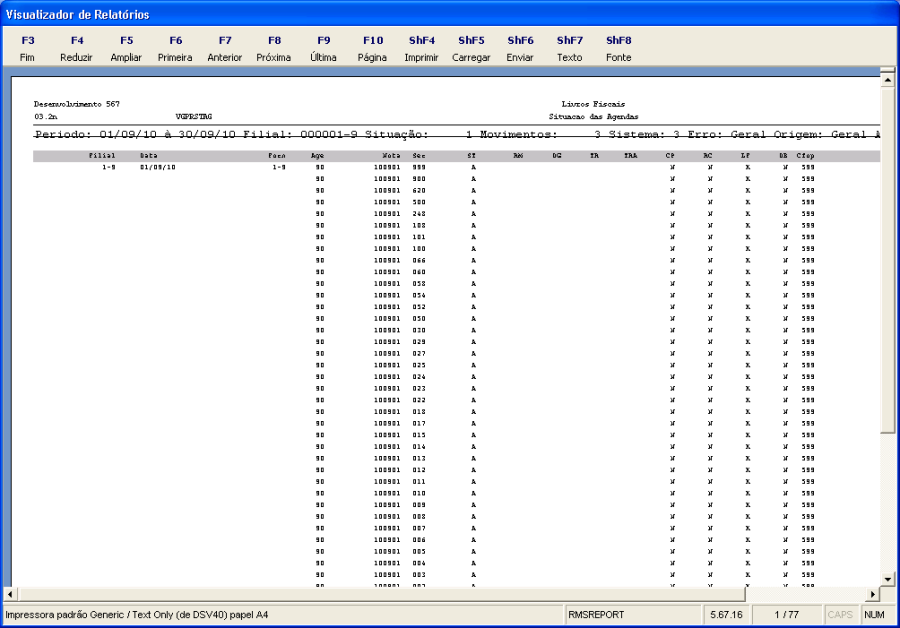
Task: Click the 'LF' column header
Action: [x=746, y=156]
